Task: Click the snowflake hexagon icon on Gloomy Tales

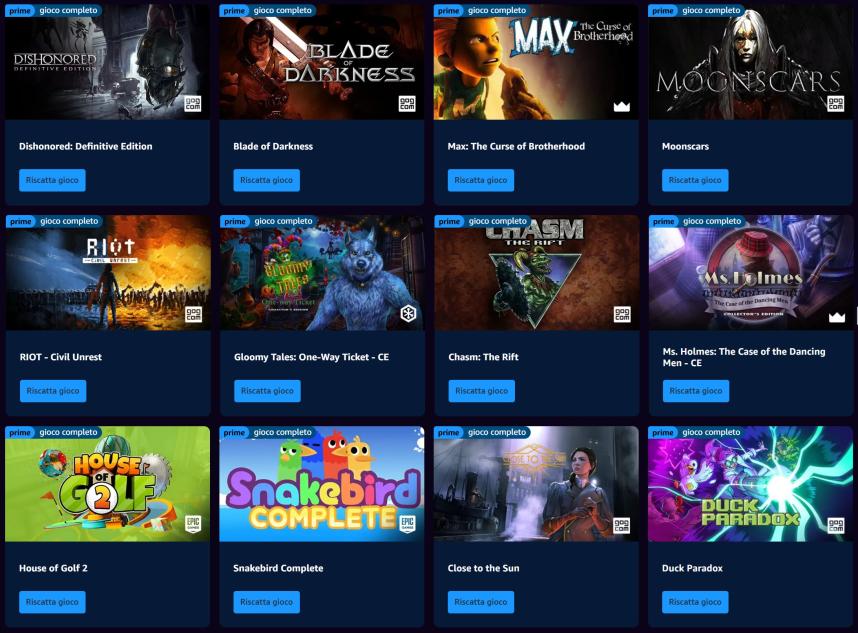Action: (408, 314)
